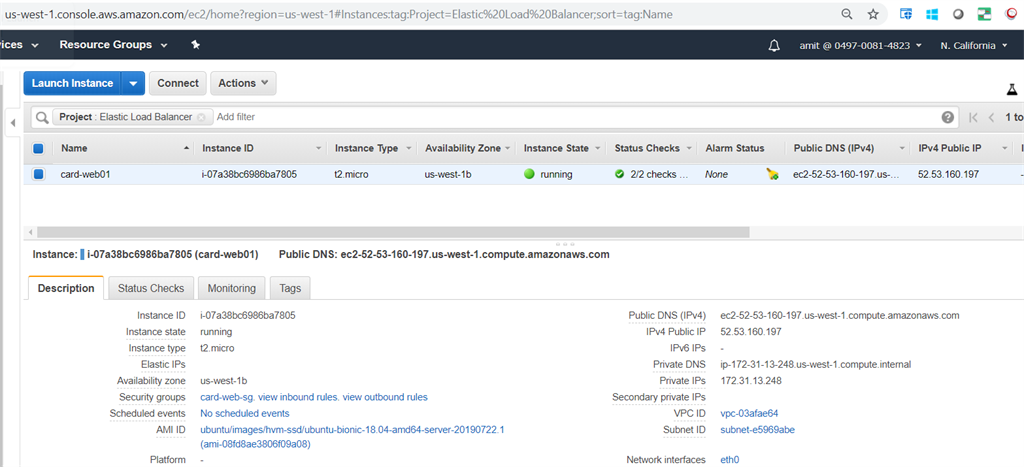Go to first page of instances

pyautogui.click(x=973, y=118)
